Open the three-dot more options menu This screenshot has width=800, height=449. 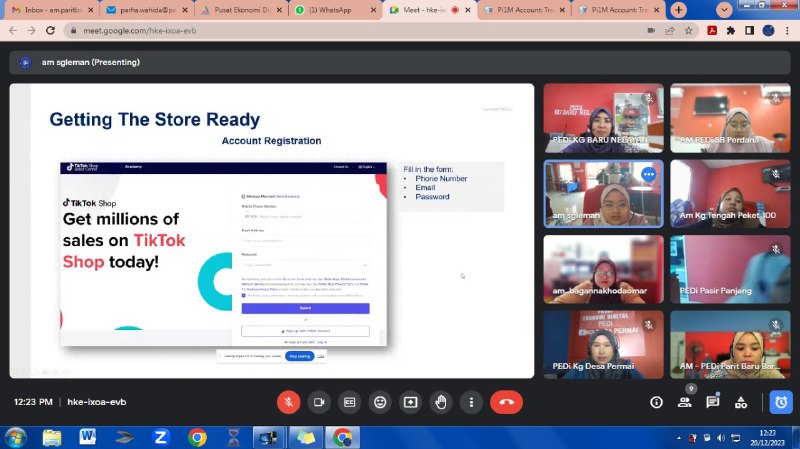471,402
